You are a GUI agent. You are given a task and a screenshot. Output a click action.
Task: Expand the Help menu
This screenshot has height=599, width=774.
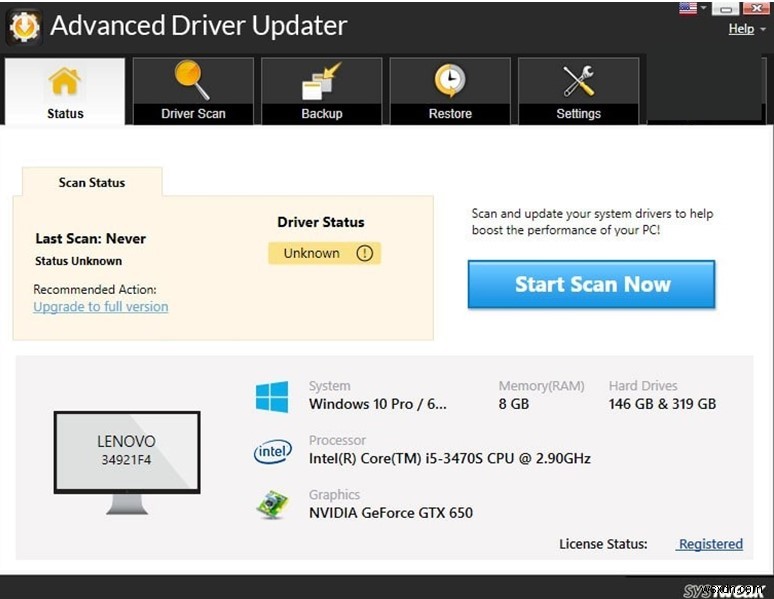point(746,29)
